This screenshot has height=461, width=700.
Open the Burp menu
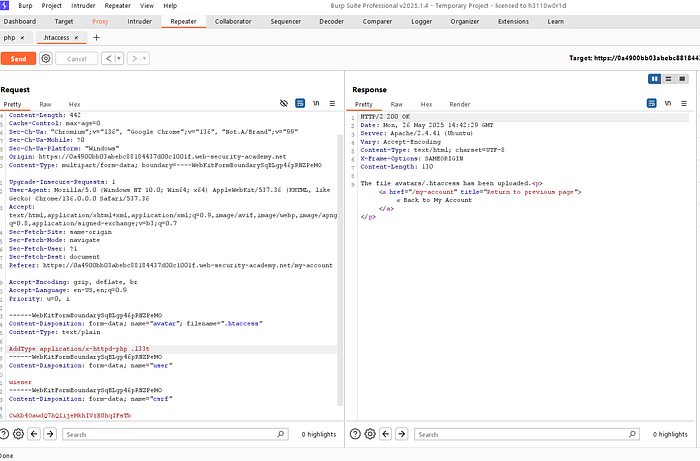[25, 6]
